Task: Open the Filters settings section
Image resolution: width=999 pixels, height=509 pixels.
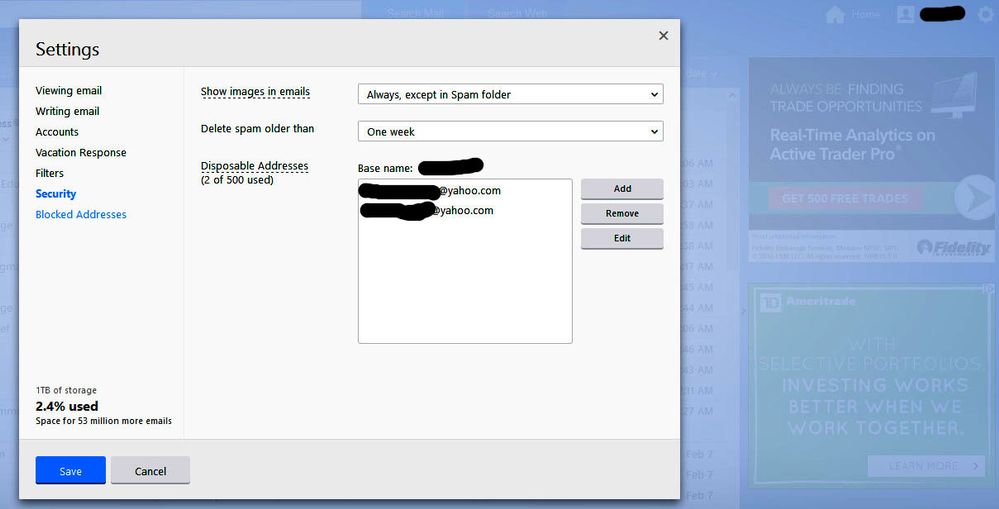Action: [50, 174]
